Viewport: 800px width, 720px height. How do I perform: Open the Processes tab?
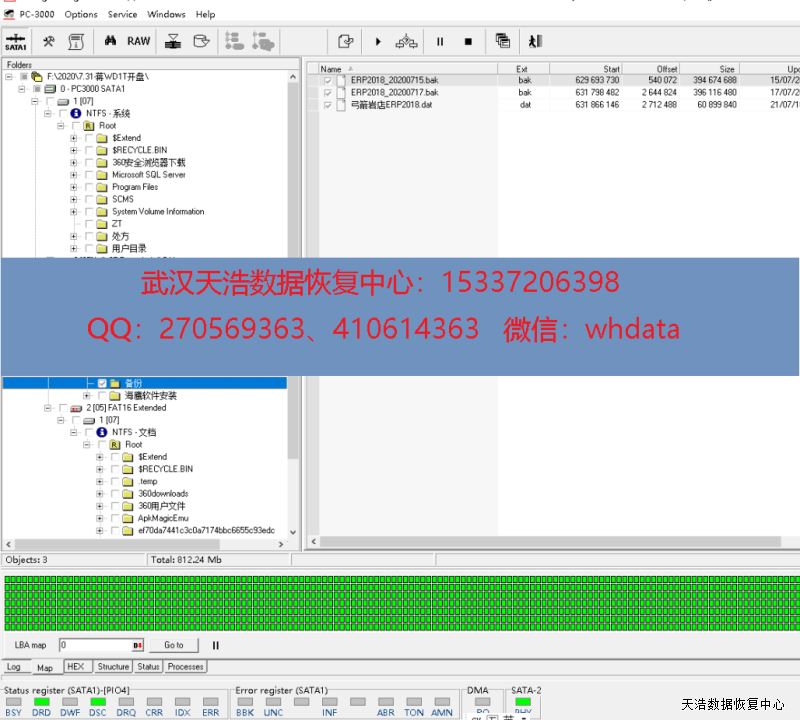[x=185, y=667]
